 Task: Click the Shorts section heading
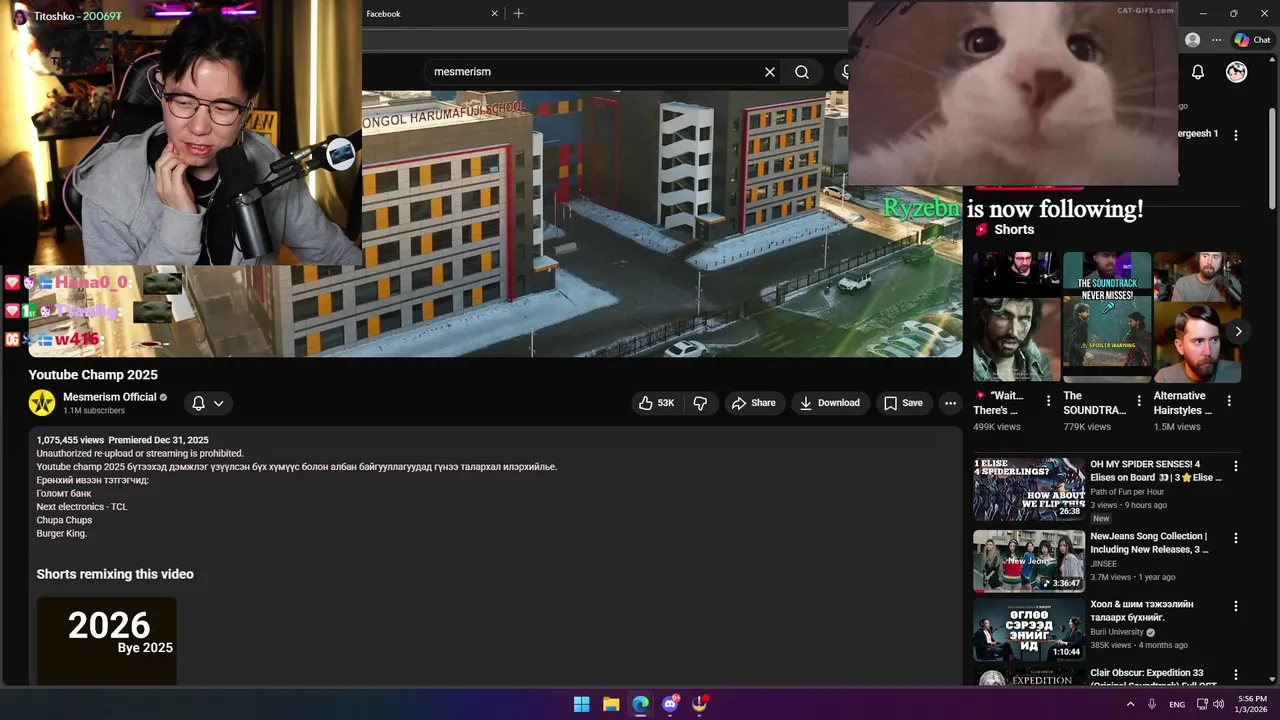pyautogui.click(x=1014, y=229)
